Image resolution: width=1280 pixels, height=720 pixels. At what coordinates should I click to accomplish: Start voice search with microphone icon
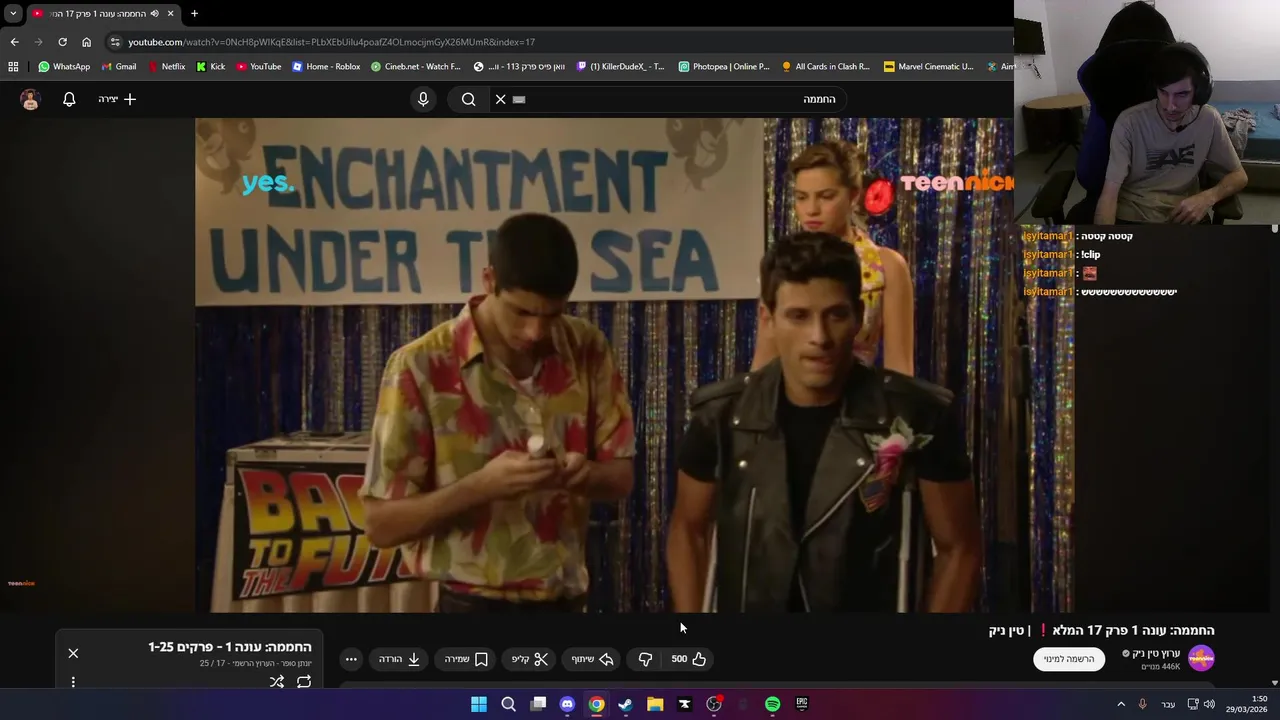pos(423,99)
